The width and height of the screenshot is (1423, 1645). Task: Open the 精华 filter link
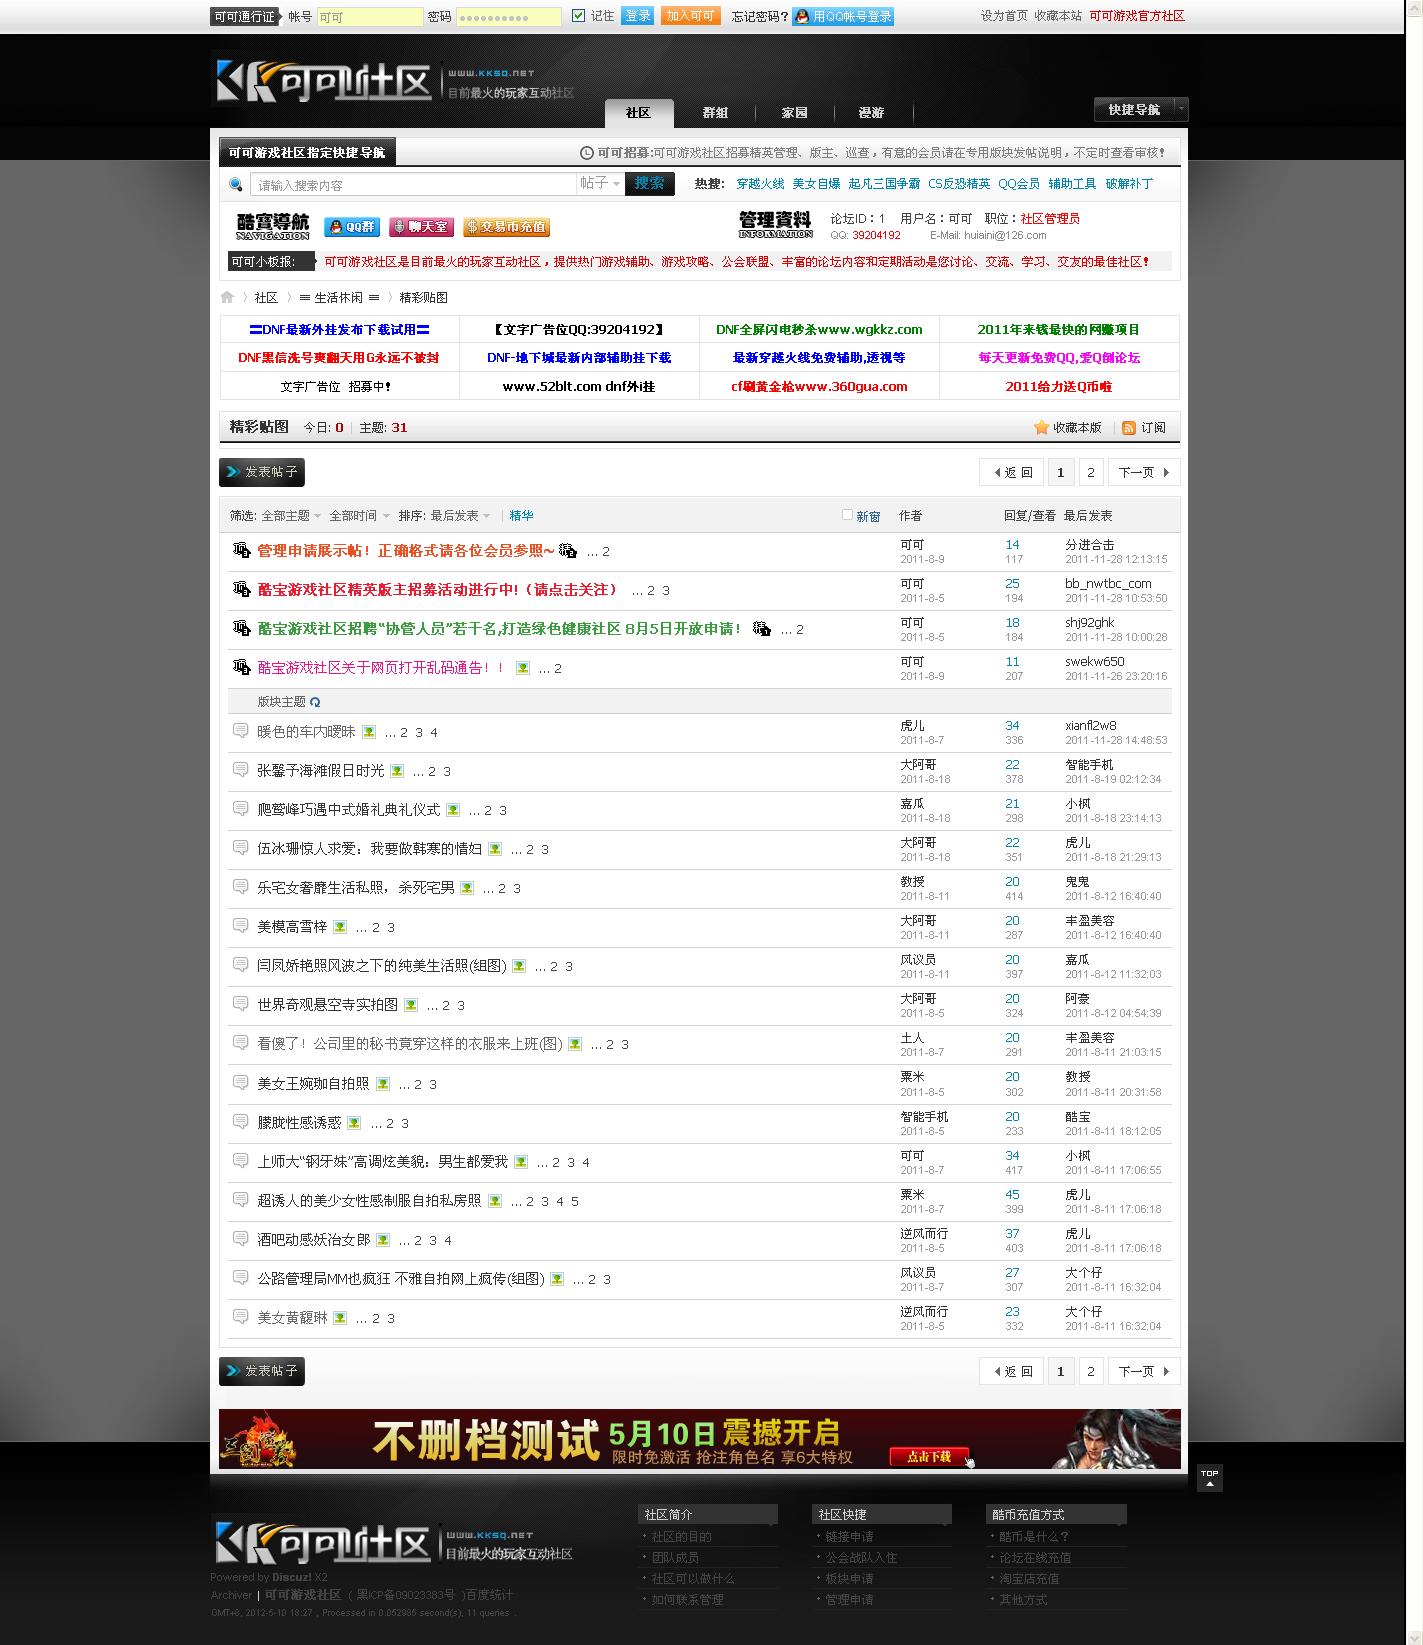coord(521,516)
